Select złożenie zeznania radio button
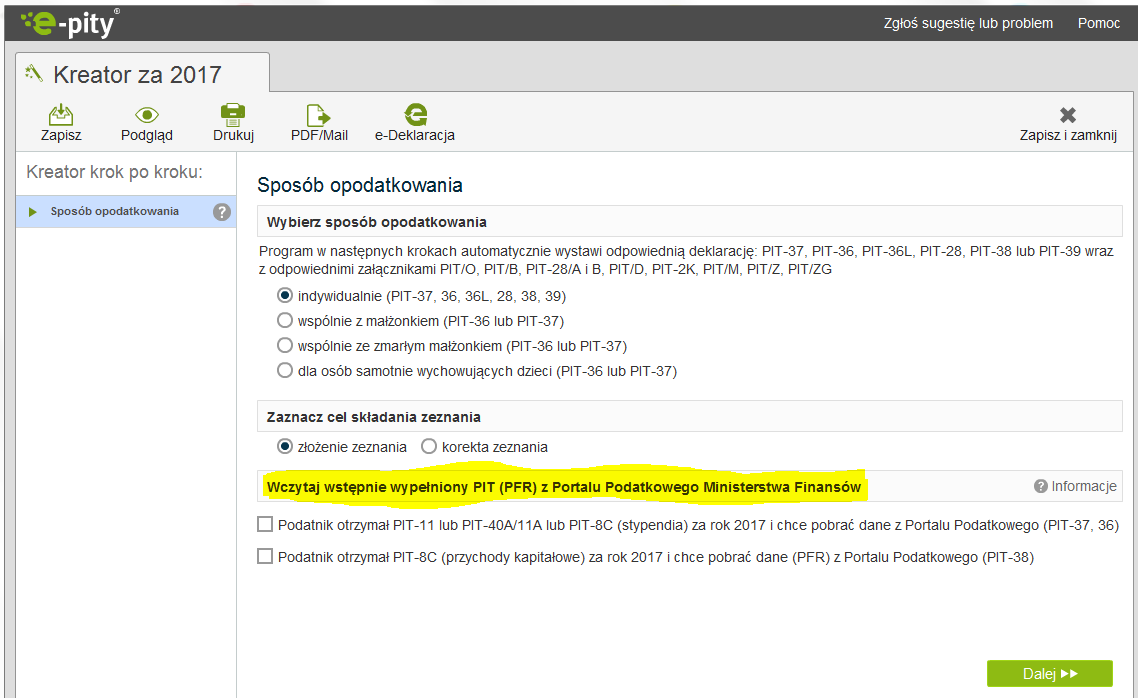 click(x=285, y=447)
